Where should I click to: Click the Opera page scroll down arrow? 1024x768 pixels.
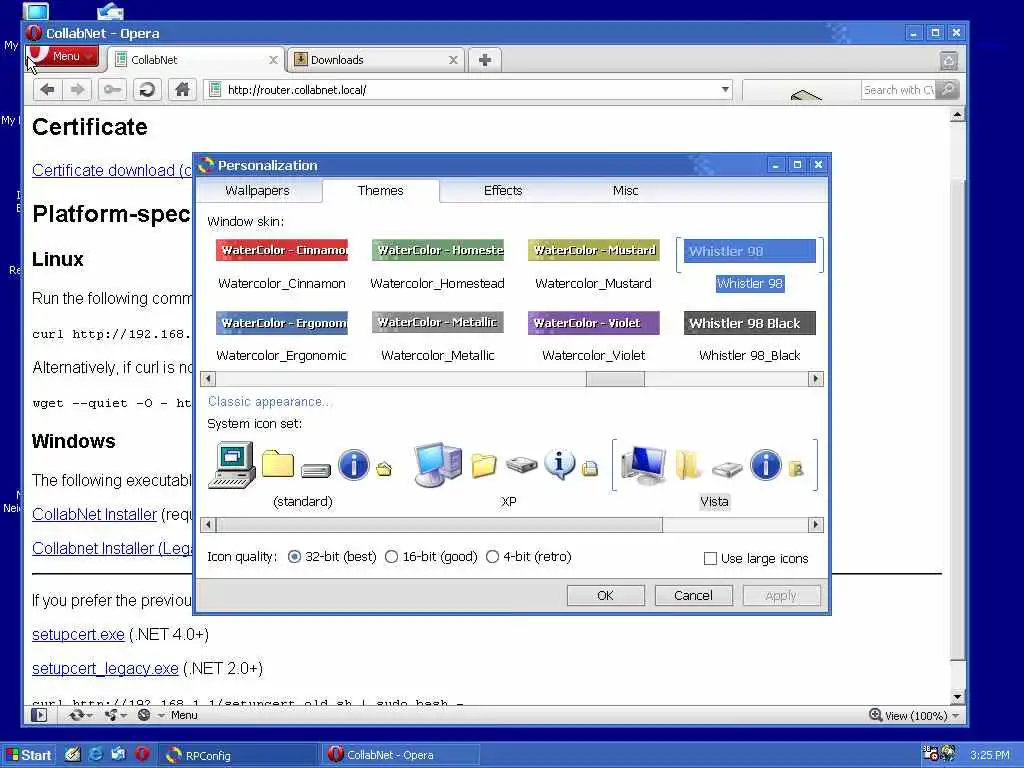coord(957,697)
